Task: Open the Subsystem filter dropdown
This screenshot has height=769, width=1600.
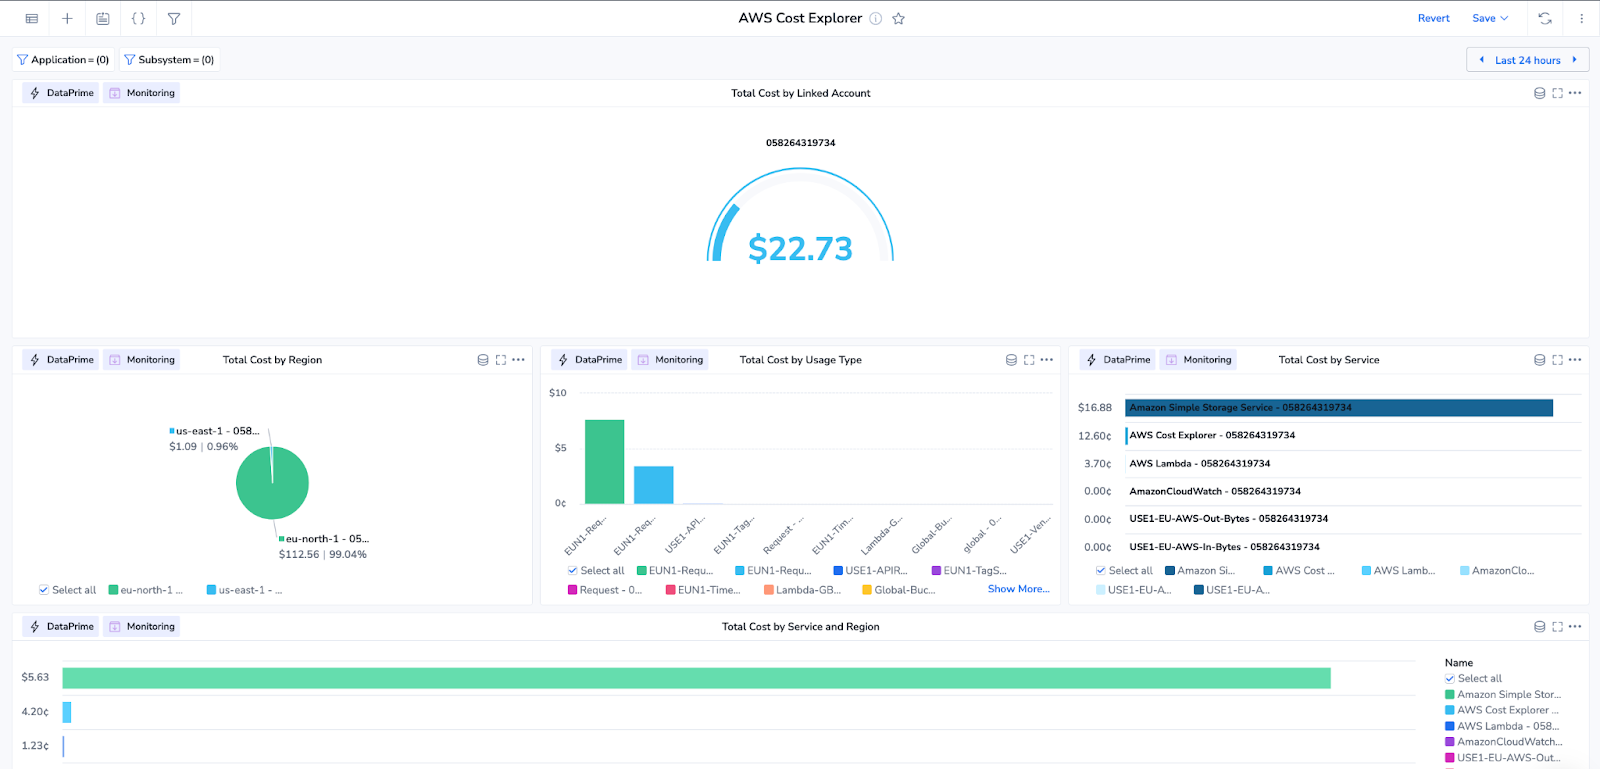Action: [x=169, y=60]
